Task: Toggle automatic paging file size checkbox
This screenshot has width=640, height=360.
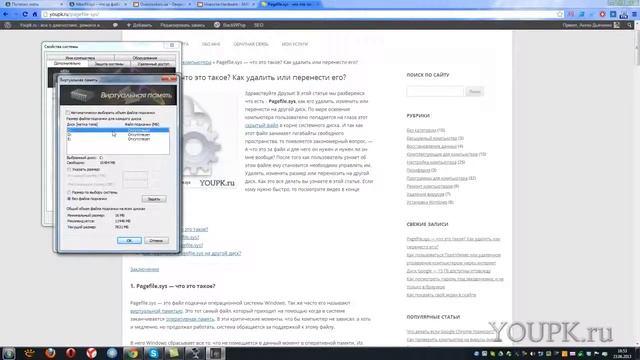Action: 68,113
